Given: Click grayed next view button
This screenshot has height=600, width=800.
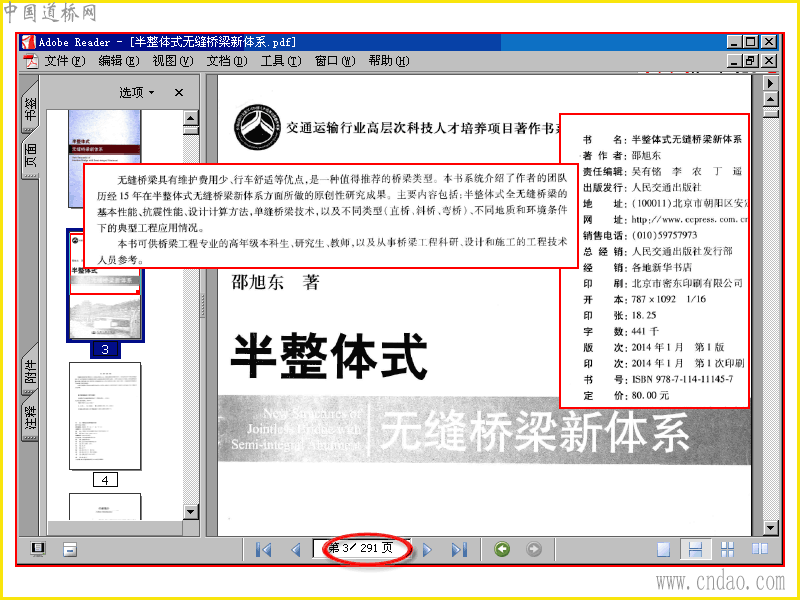Looking at the screenshot, I should tap(534, 549).
